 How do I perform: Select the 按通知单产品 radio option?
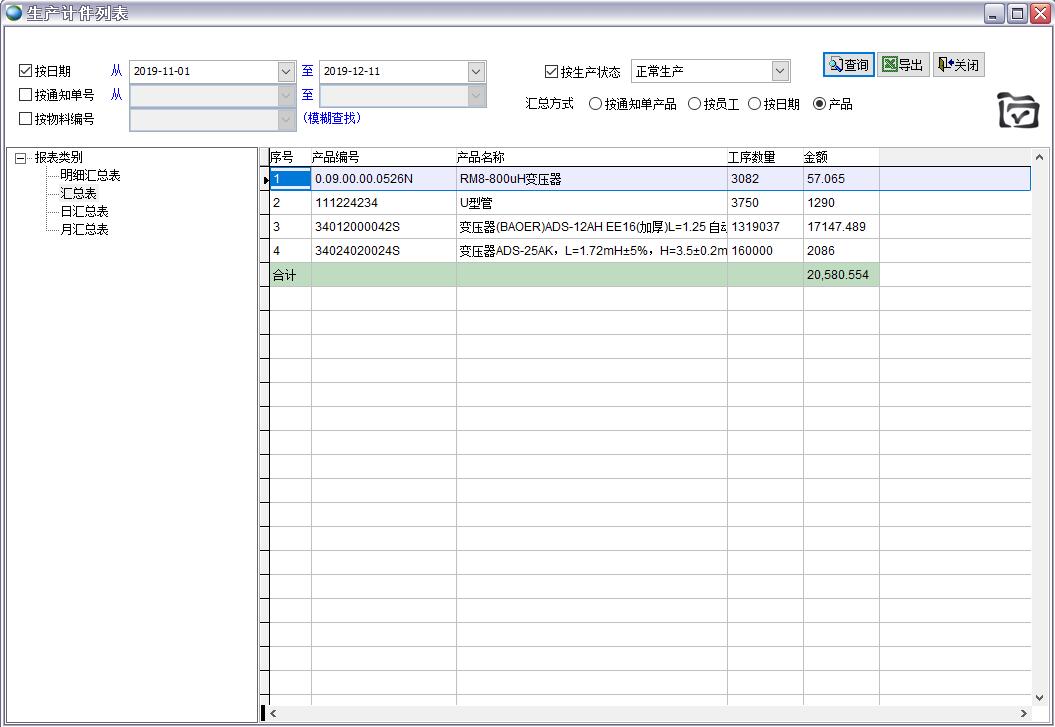(596, 104)
